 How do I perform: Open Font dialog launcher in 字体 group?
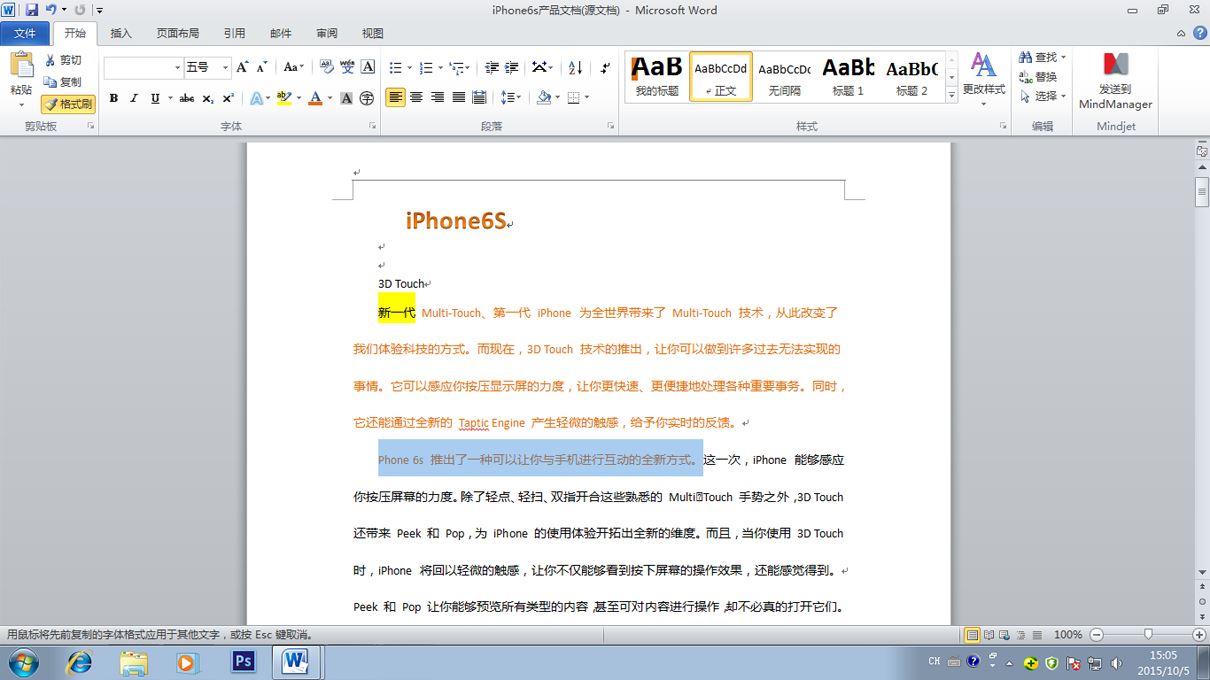pos(373,126)
